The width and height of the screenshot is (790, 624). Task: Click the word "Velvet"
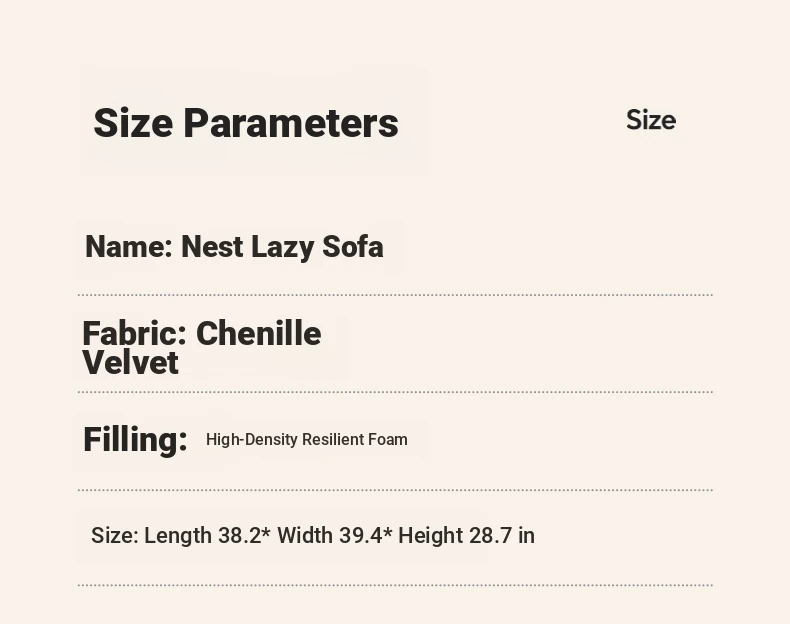[x=130, y=362]
